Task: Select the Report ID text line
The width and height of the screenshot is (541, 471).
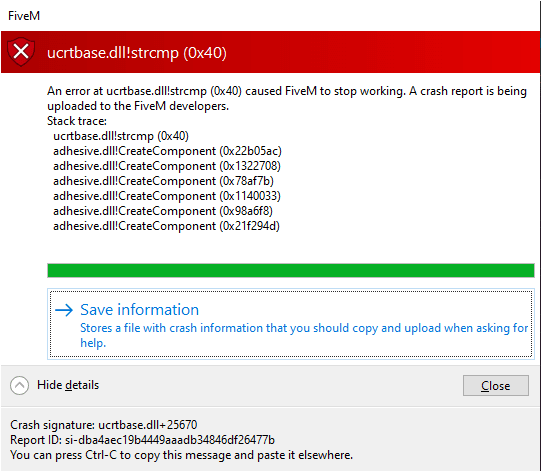Action: tap(142, 440)
